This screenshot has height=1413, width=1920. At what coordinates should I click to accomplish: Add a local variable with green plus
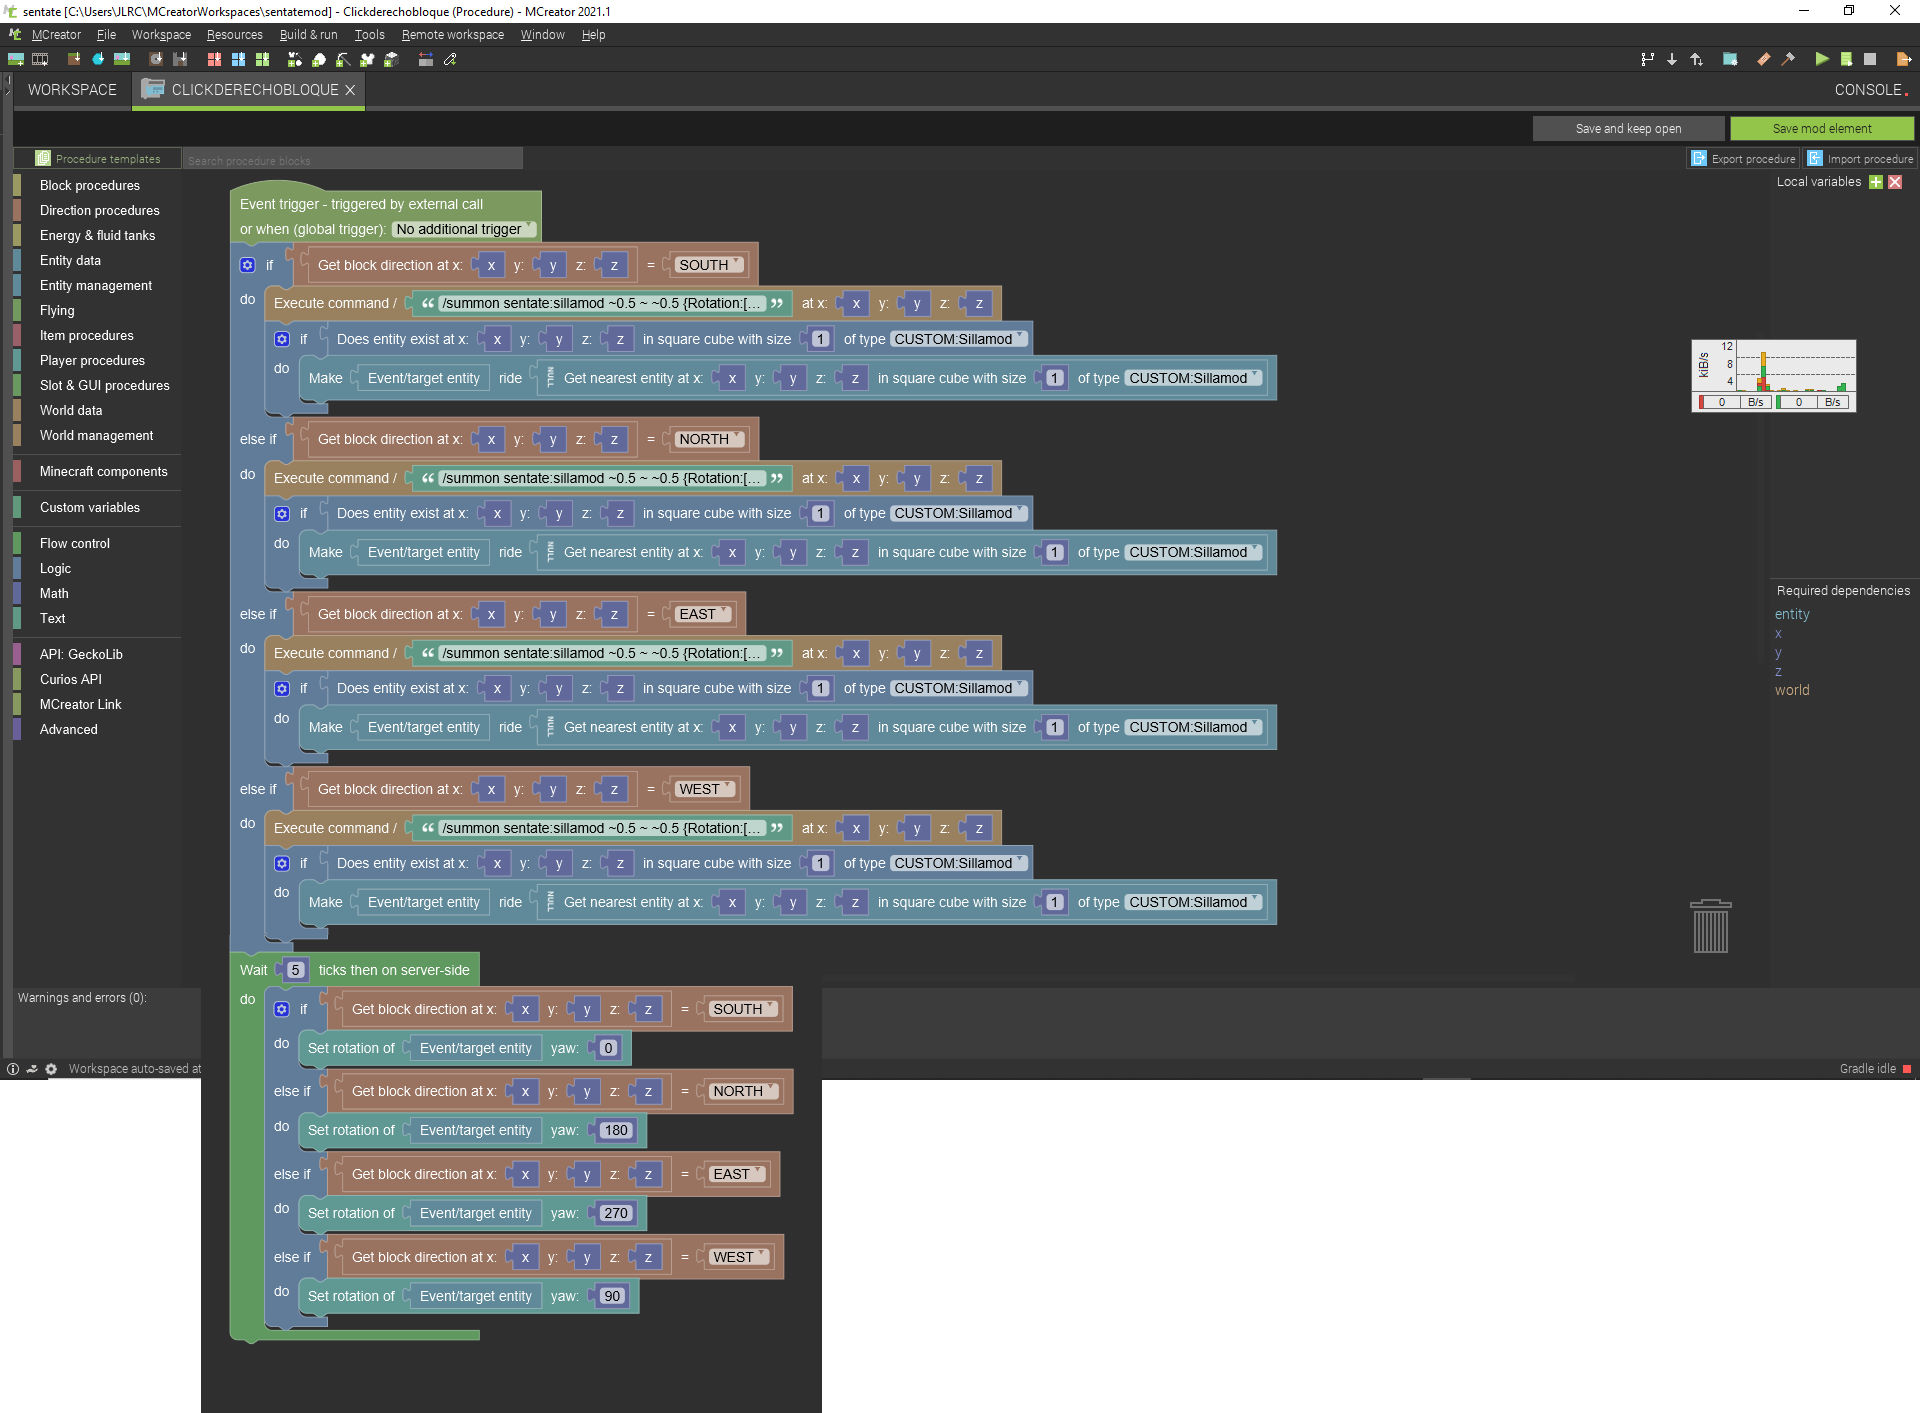click(x=1876, y=182)
